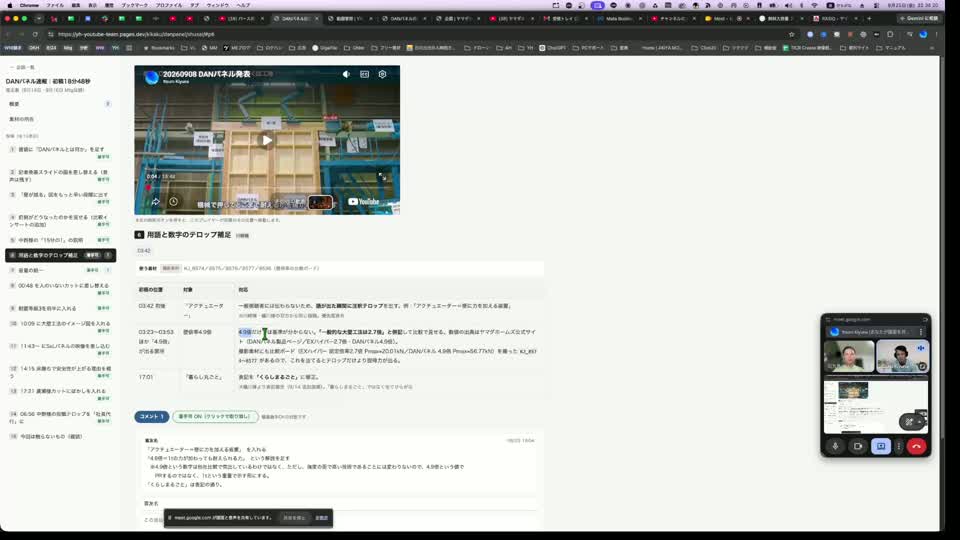Share the video using the arrow icon

point(156,201)
